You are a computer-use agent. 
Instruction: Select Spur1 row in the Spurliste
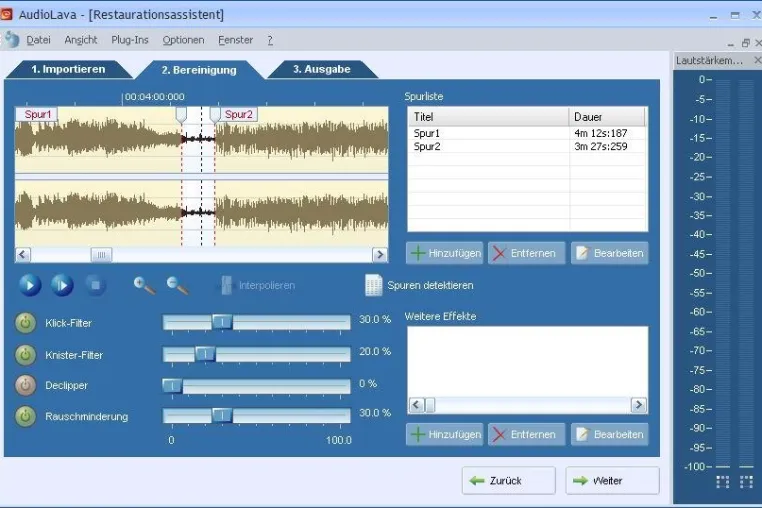click(527, 133)
